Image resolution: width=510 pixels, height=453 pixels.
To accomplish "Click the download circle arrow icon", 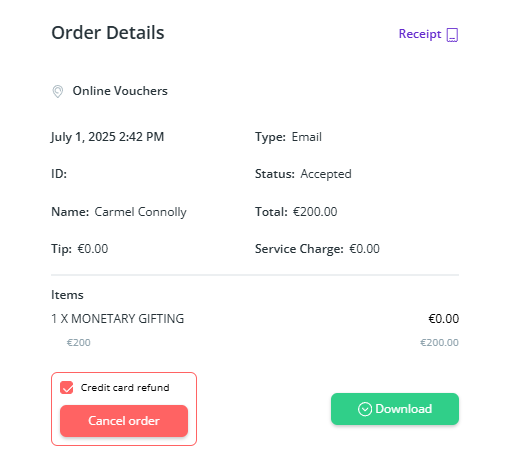I will coord(365,409).
